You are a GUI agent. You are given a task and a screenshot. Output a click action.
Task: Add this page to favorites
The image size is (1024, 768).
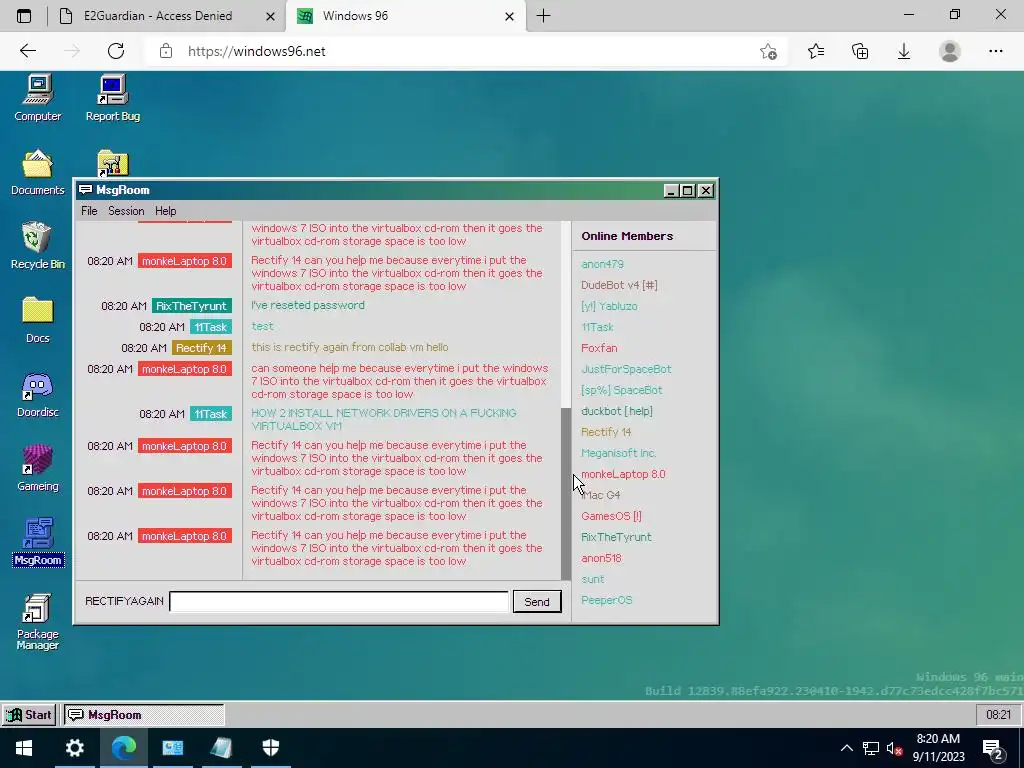click(x=769, y=51)
